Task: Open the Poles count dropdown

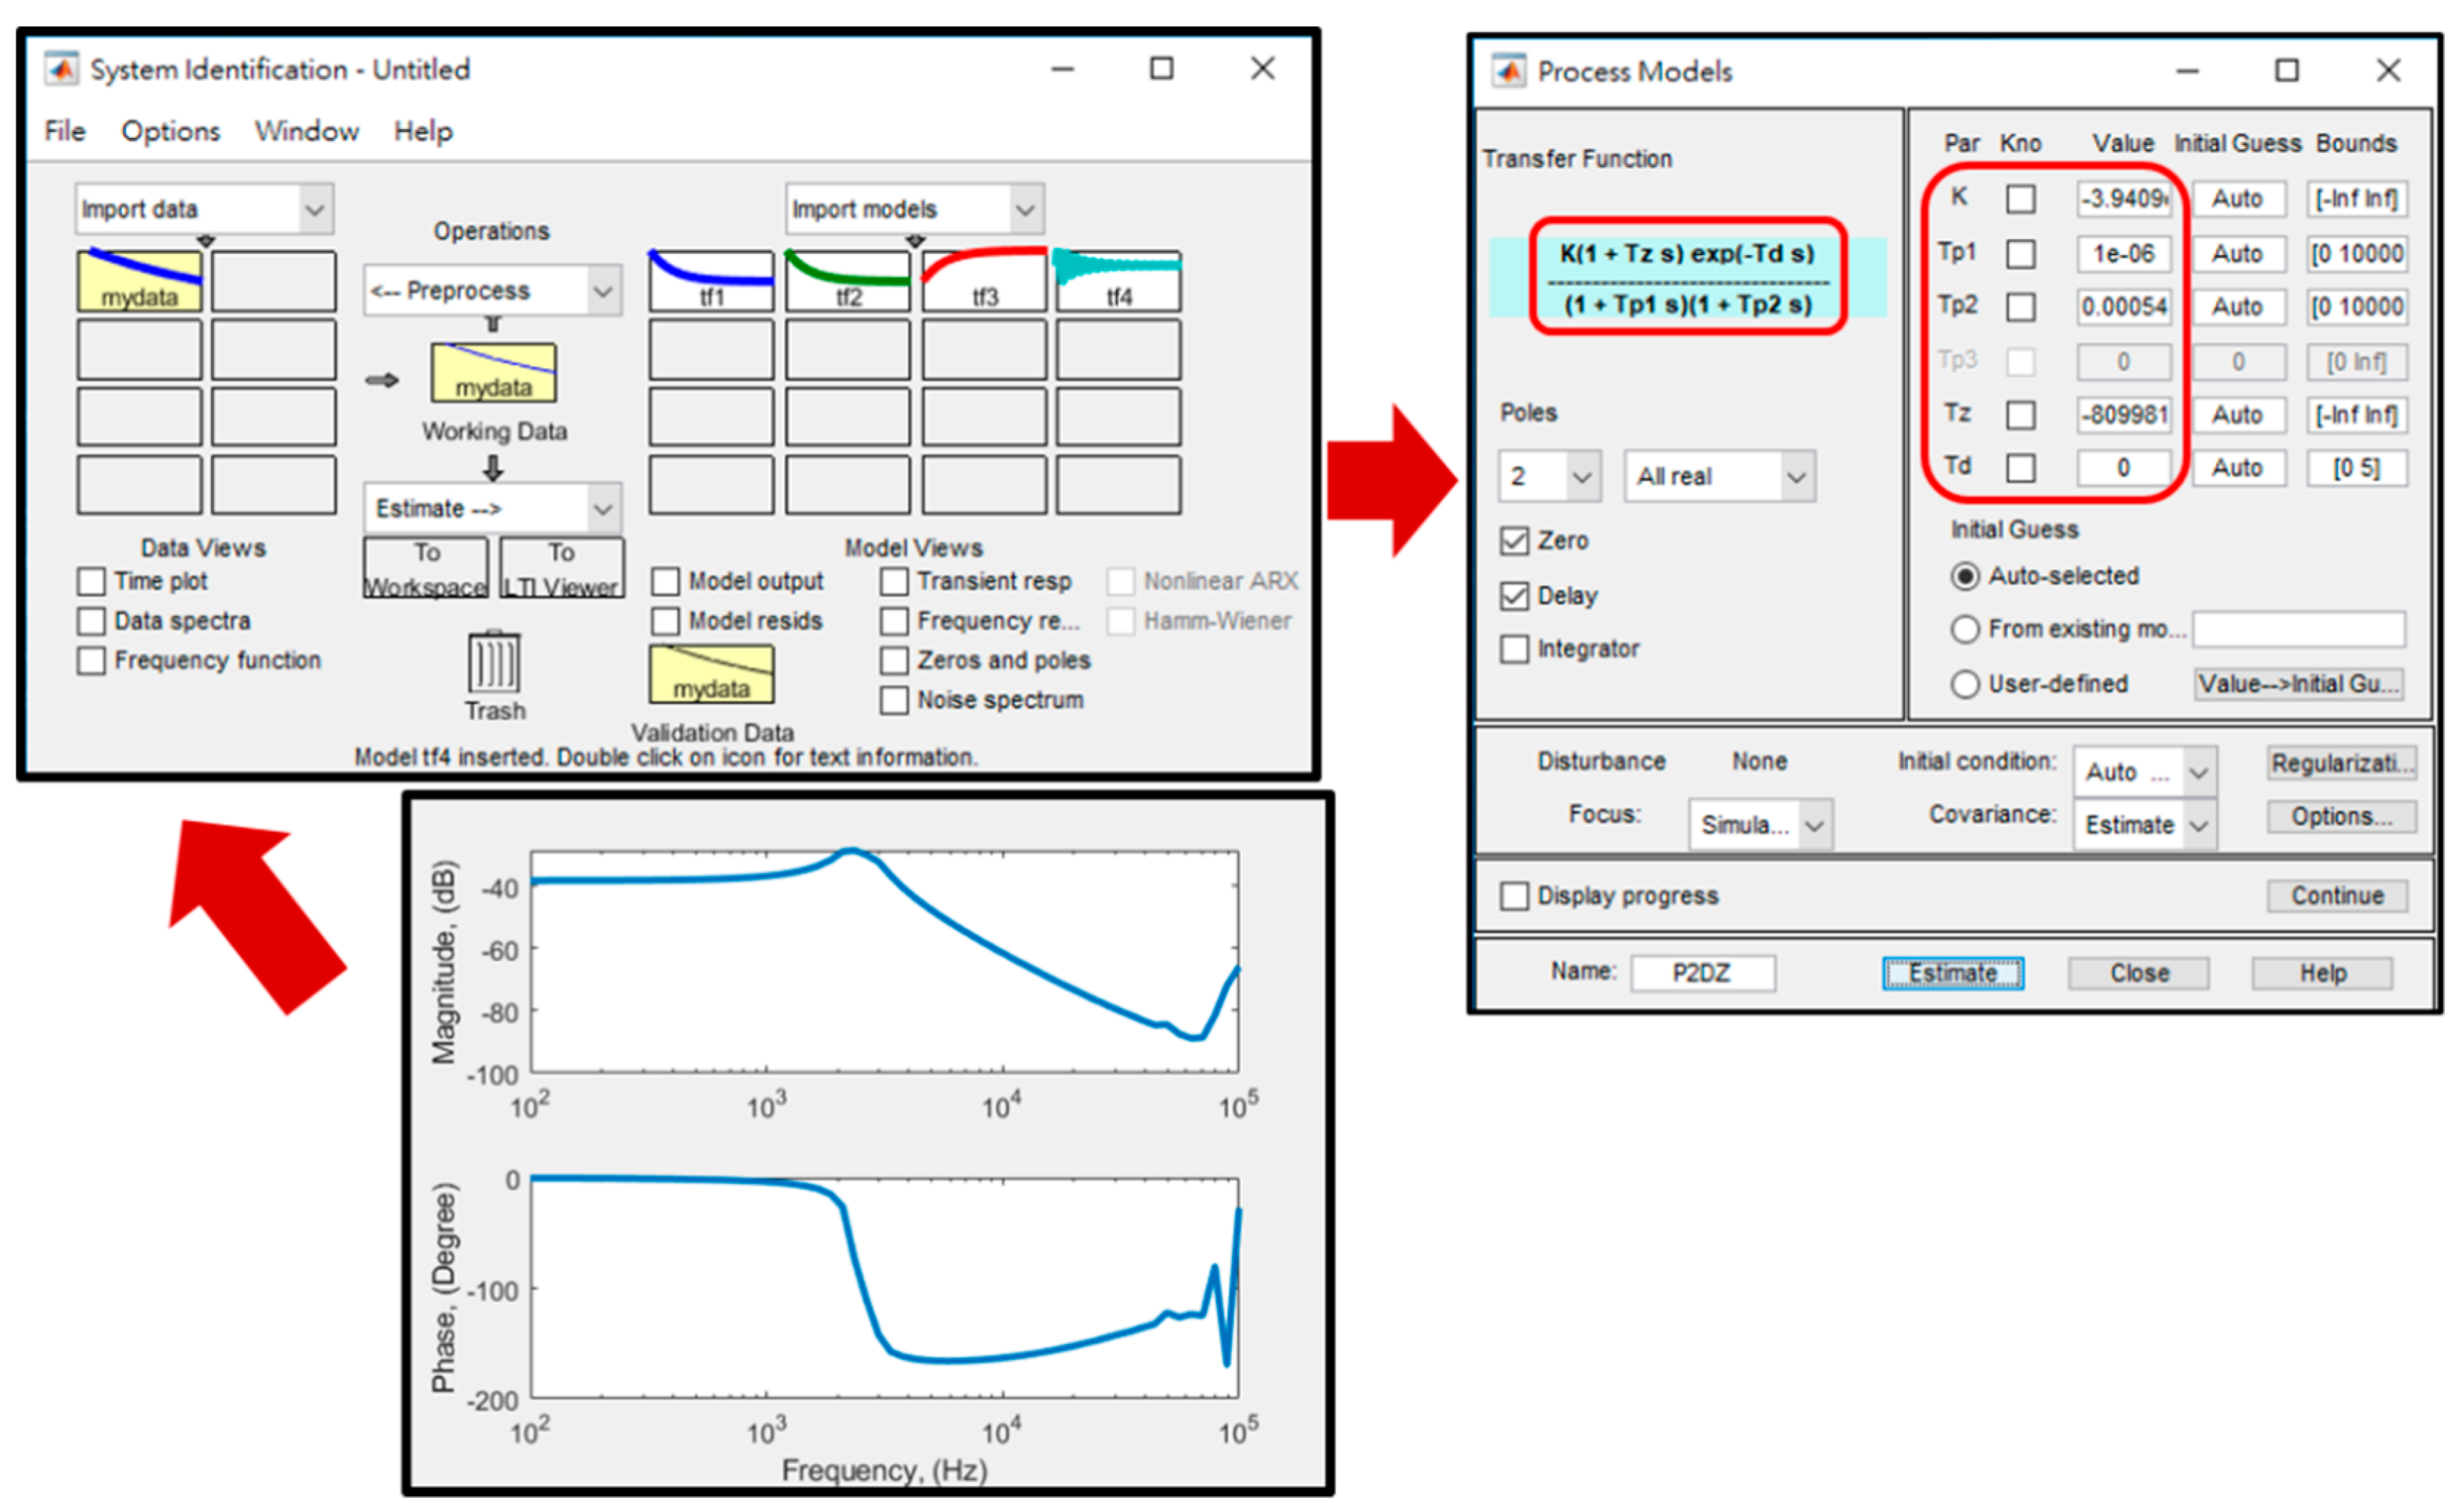Action: pos(1549,476)
